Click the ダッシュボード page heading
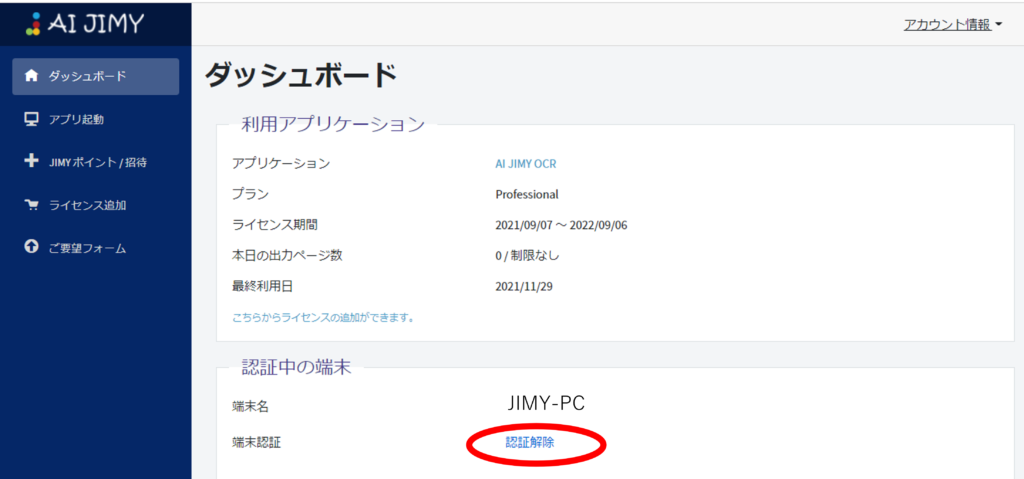The width and height of the screenshot is (1024, 479). [x=301, y=76]
